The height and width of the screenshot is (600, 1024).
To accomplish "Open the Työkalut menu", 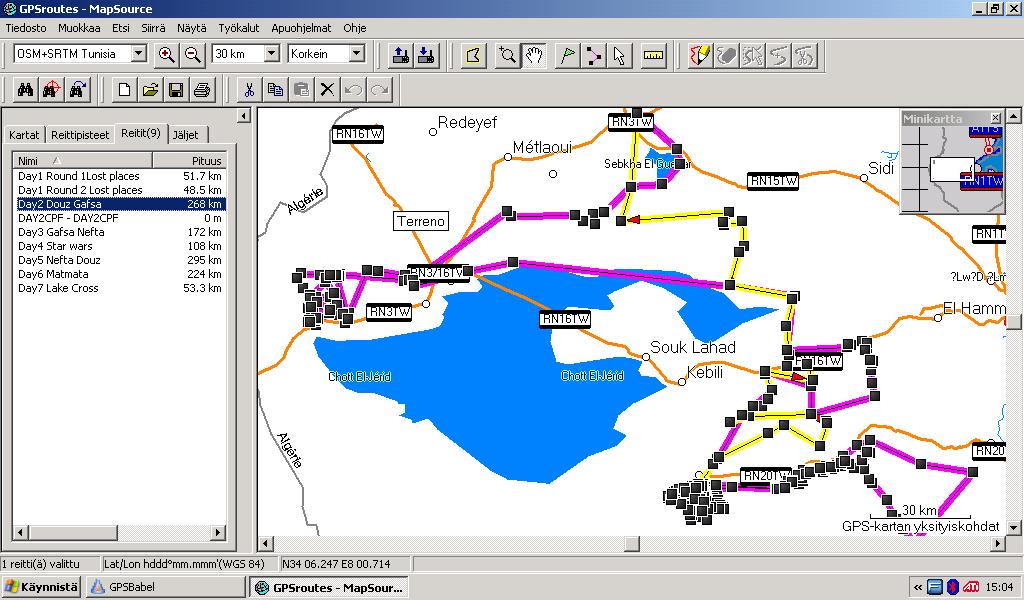I will [239, 28].
